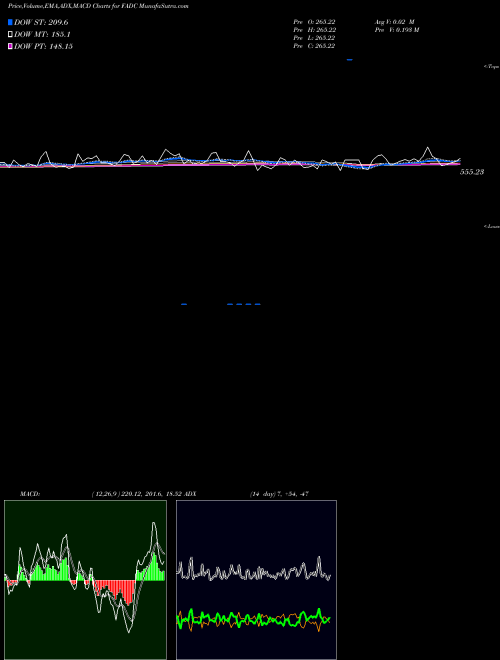Click the 'Pre C: 265.22' value
The width and height of the screenshot is (500, 660).
314,46
